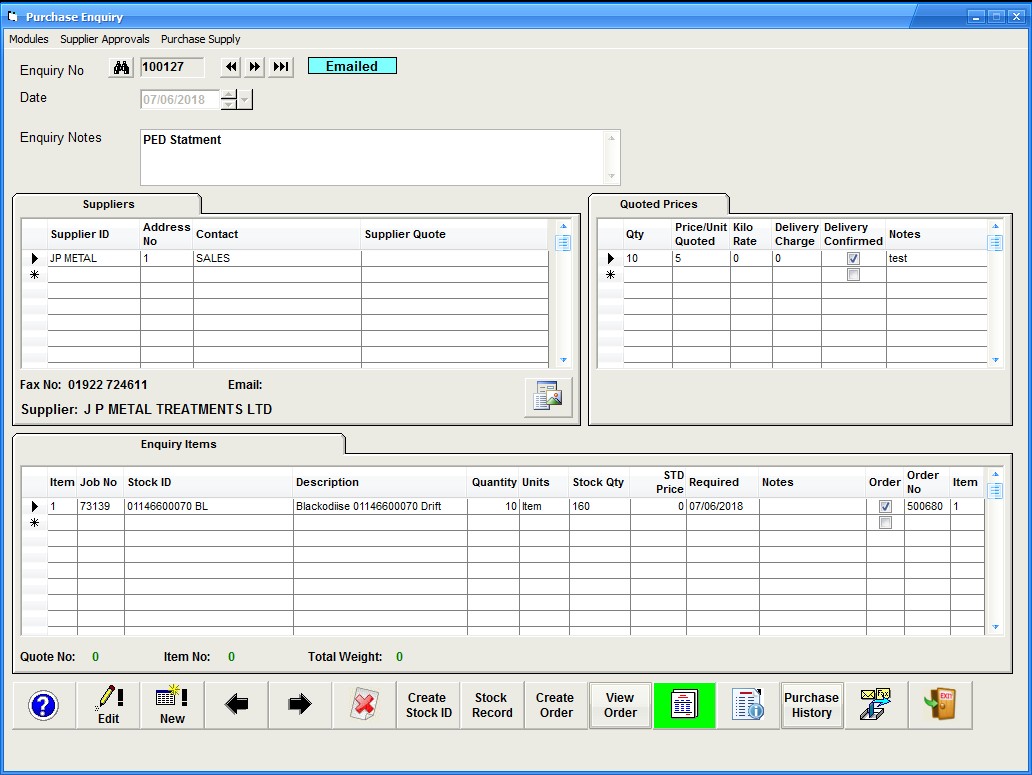Click the red X delete icon

click(x=364, y=705)
